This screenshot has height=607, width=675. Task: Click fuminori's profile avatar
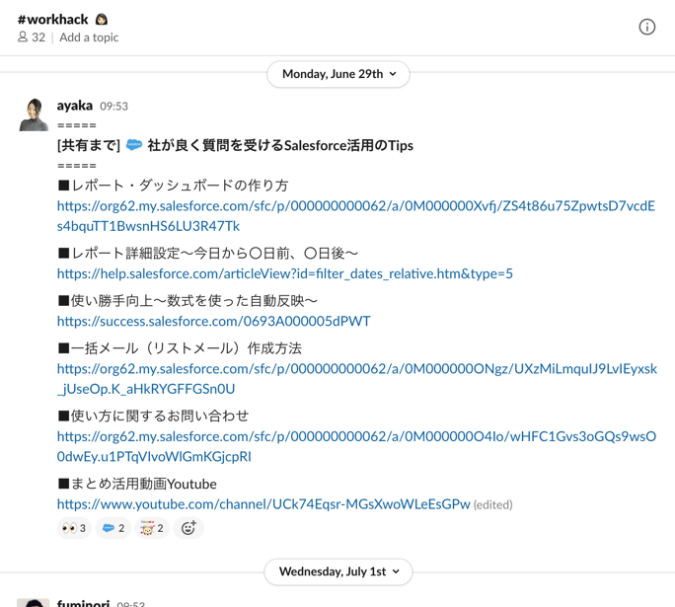pyautogui.click(x=33, y=603)
